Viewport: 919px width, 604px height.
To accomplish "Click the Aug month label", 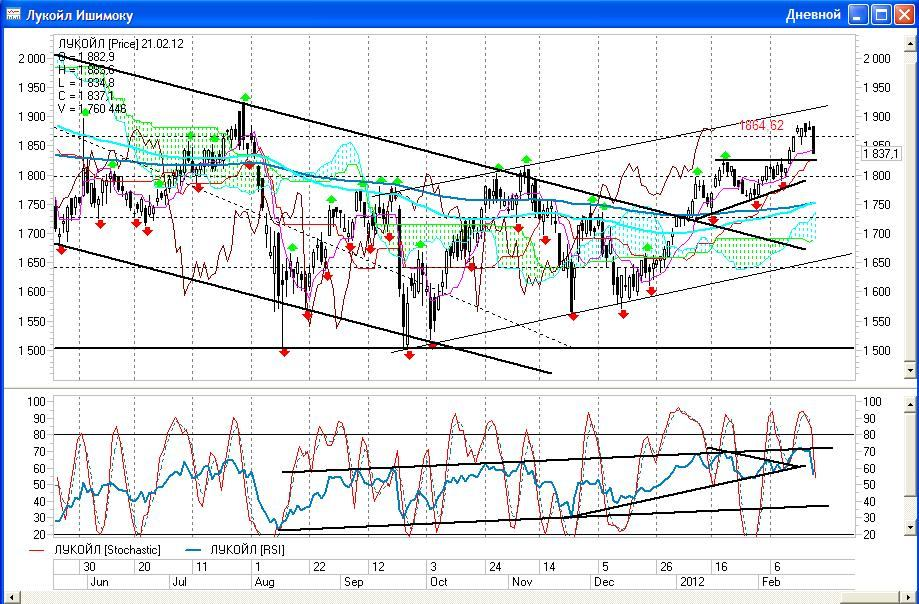I will (264, 582).
